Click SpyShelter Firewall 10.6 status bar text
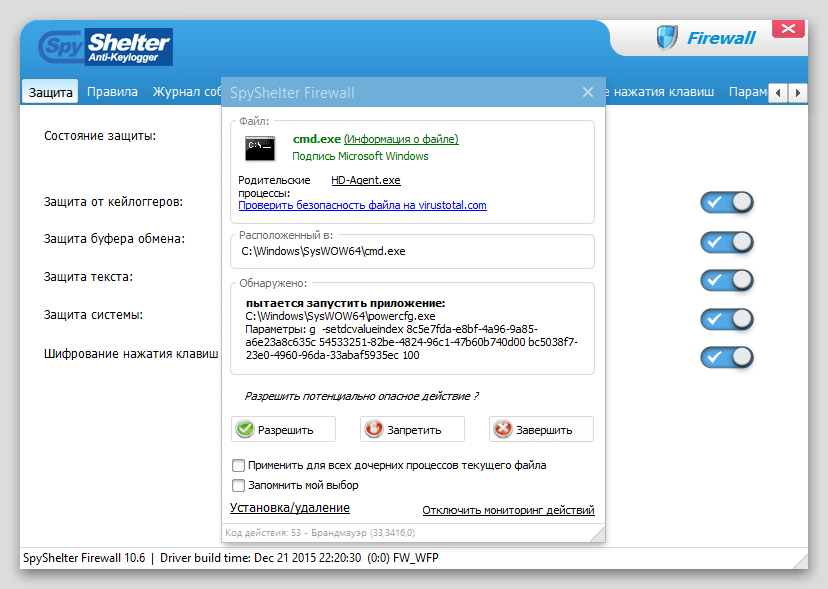The height and width of the screenshot is (589, 828). pyautogui.click(x=84, y=558)
